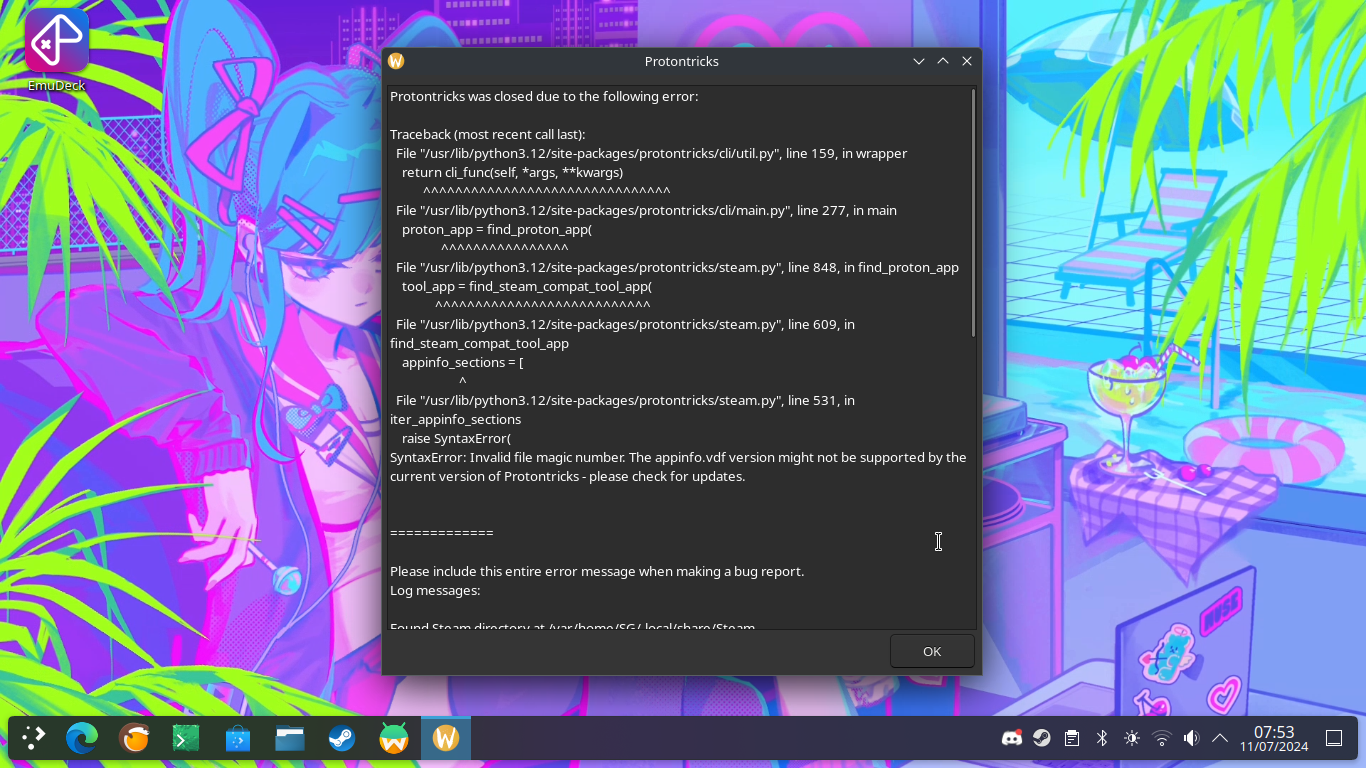Viewport: 1366px width, 768px height.
Task: Minimize the Protontricks window
Action: pyautogui.click(x=919, y=61)
